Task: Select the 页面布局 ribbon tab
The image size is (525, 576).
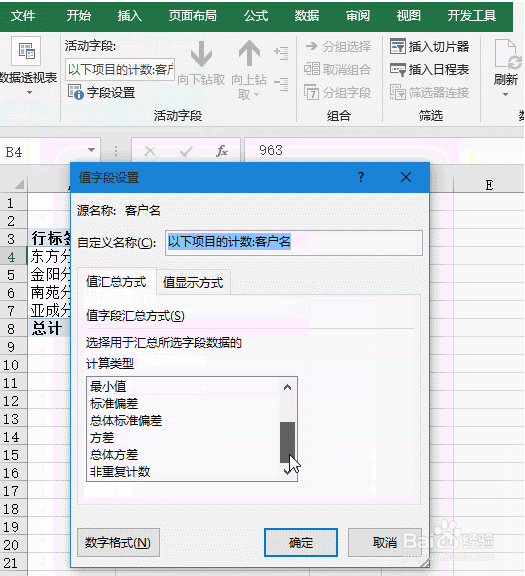Action: tap(193, 16)
